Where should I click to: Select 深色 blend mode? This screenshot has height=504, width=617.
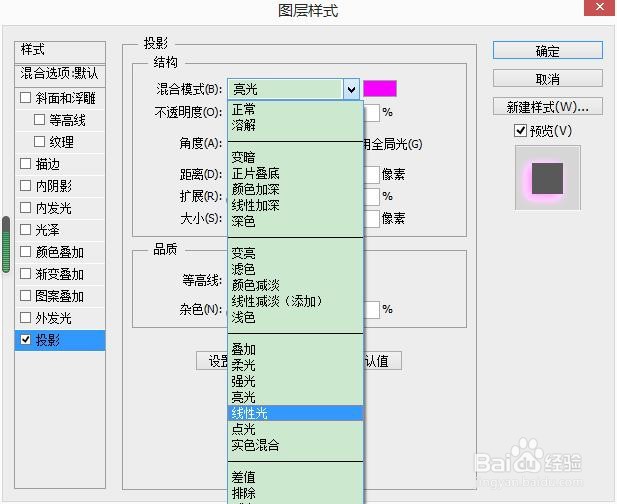pos(295,221)
